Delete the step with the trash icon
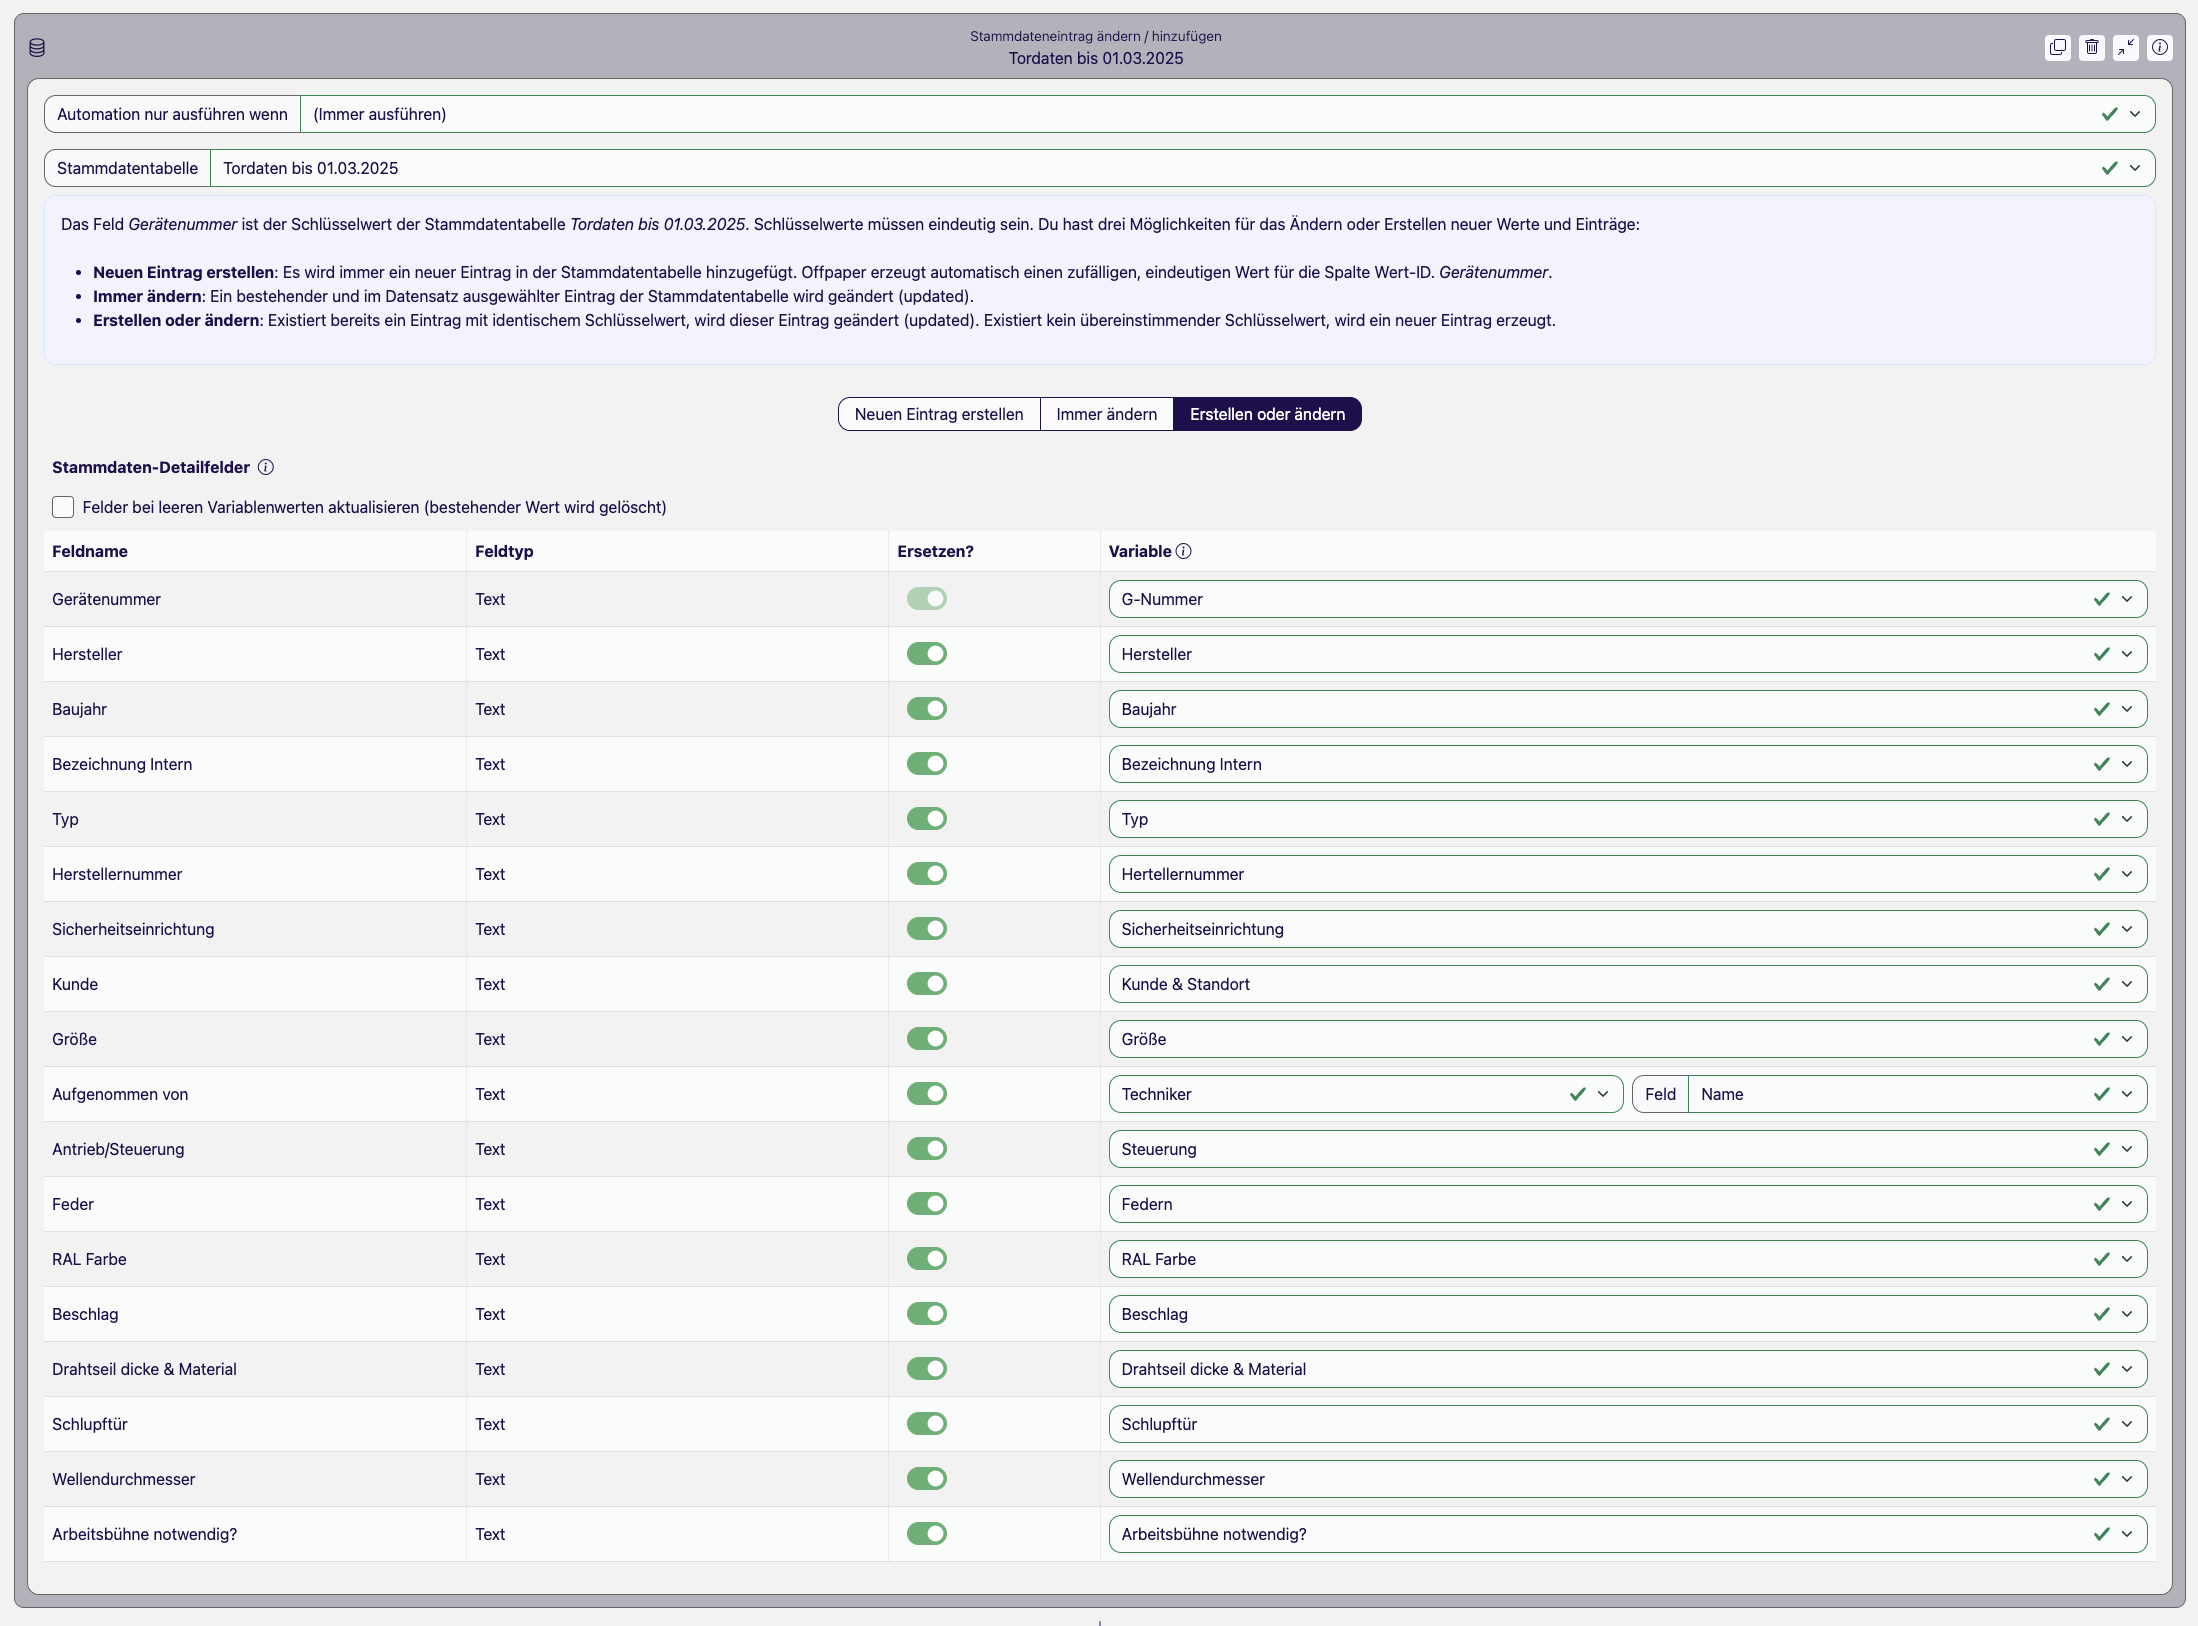The width and height of the screenshot is (2198, 1626). tap(2092, 47)
